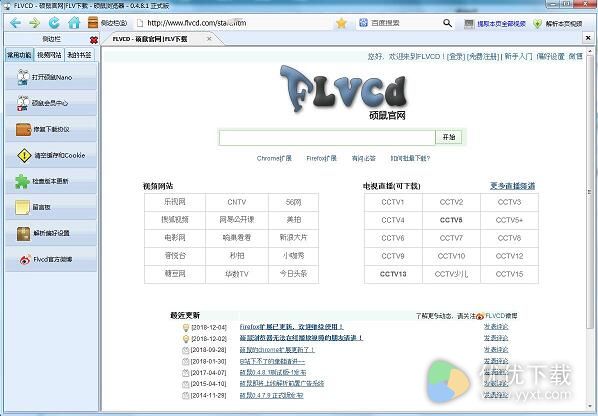This screenshot has height=416, width=598.
Task: Click the X at the tab bar's right end
Action: (588, 38)
